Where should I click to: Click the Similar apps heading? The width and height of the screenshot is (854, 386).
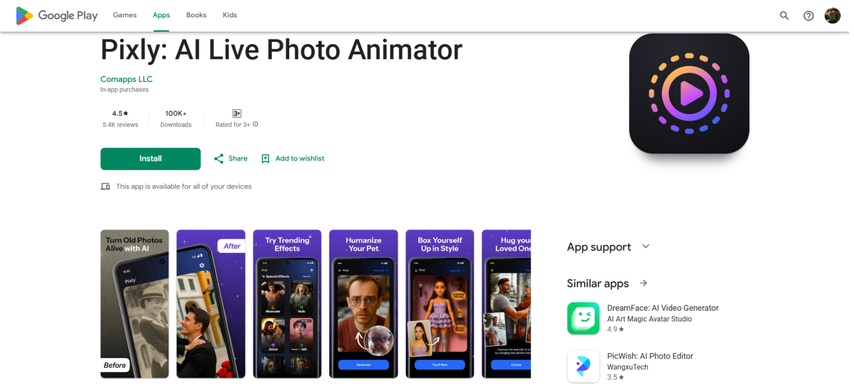pos(597,283)
